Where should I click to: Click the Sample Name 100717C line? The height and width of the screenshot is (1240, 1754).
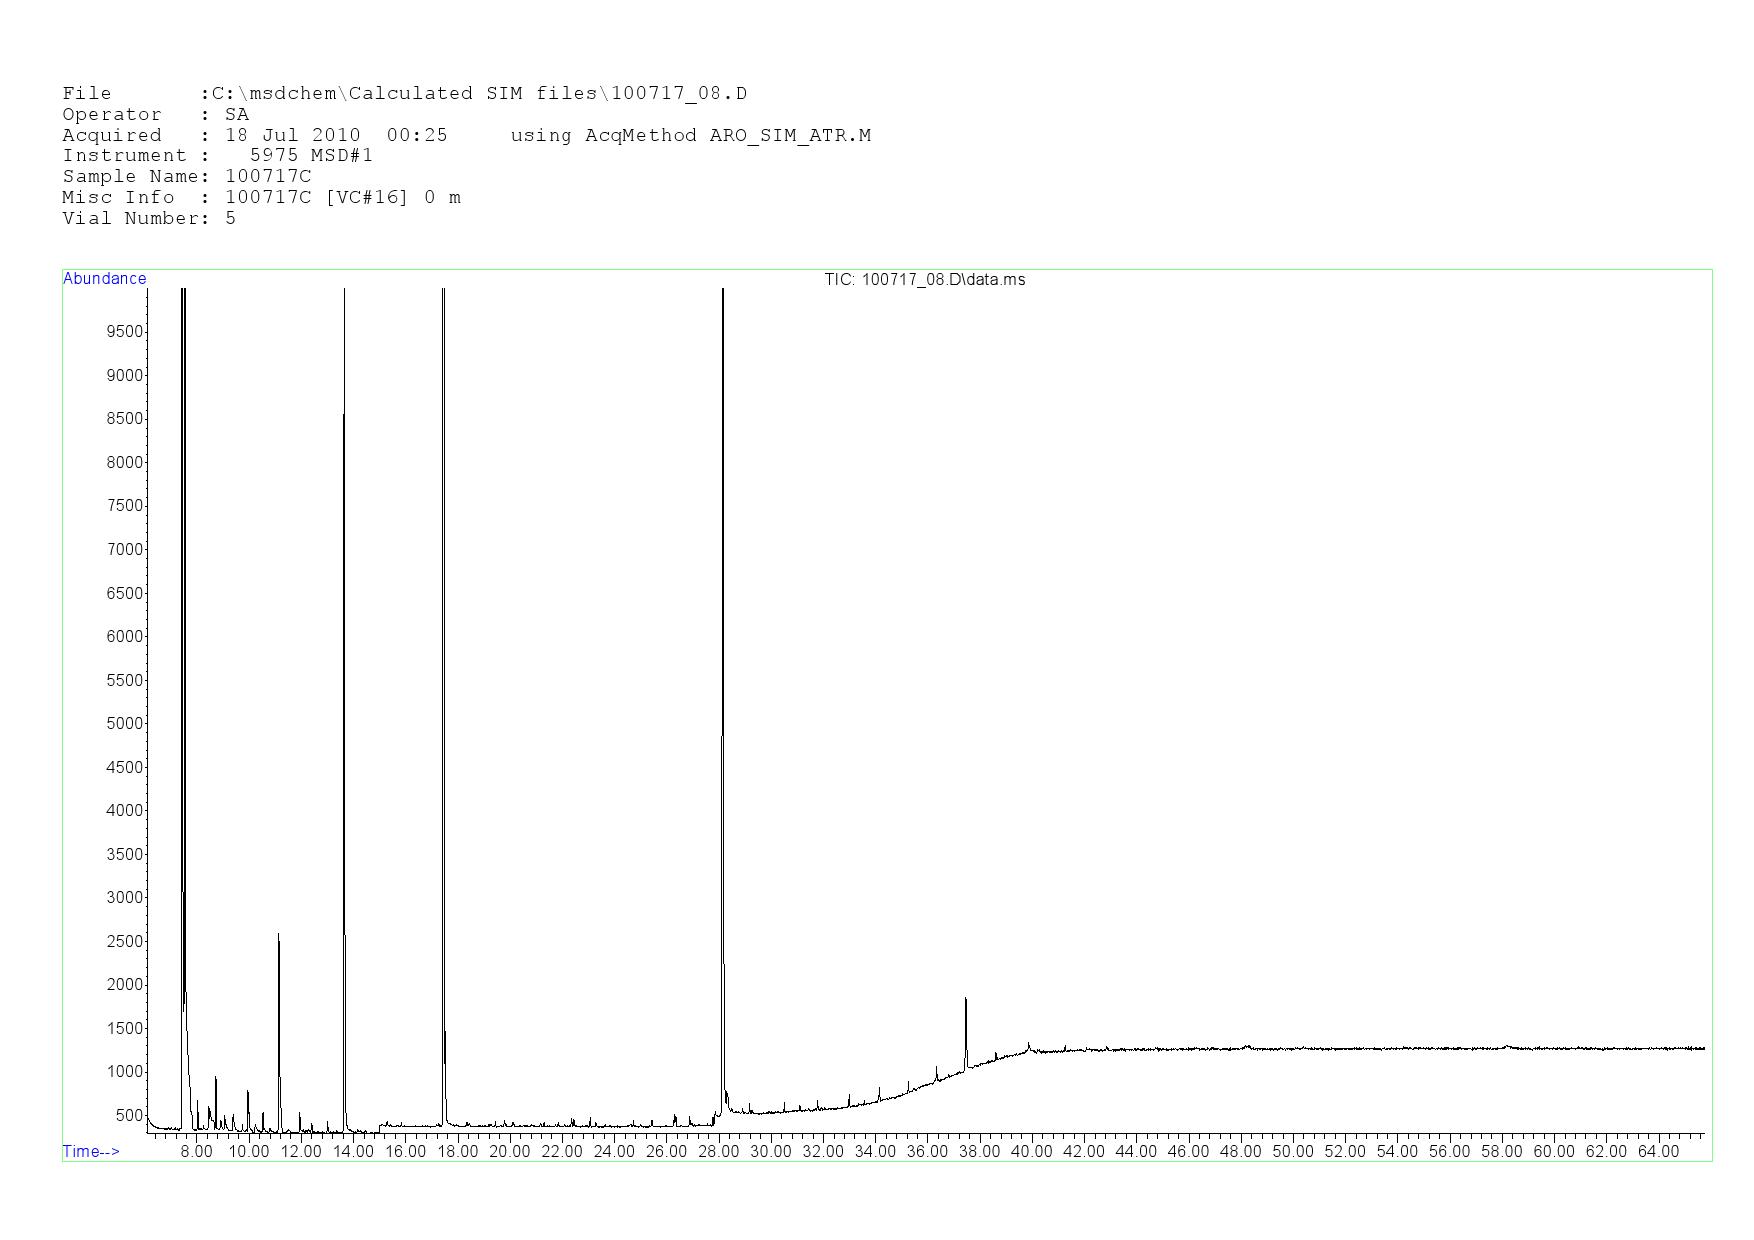tap(186, 176)
